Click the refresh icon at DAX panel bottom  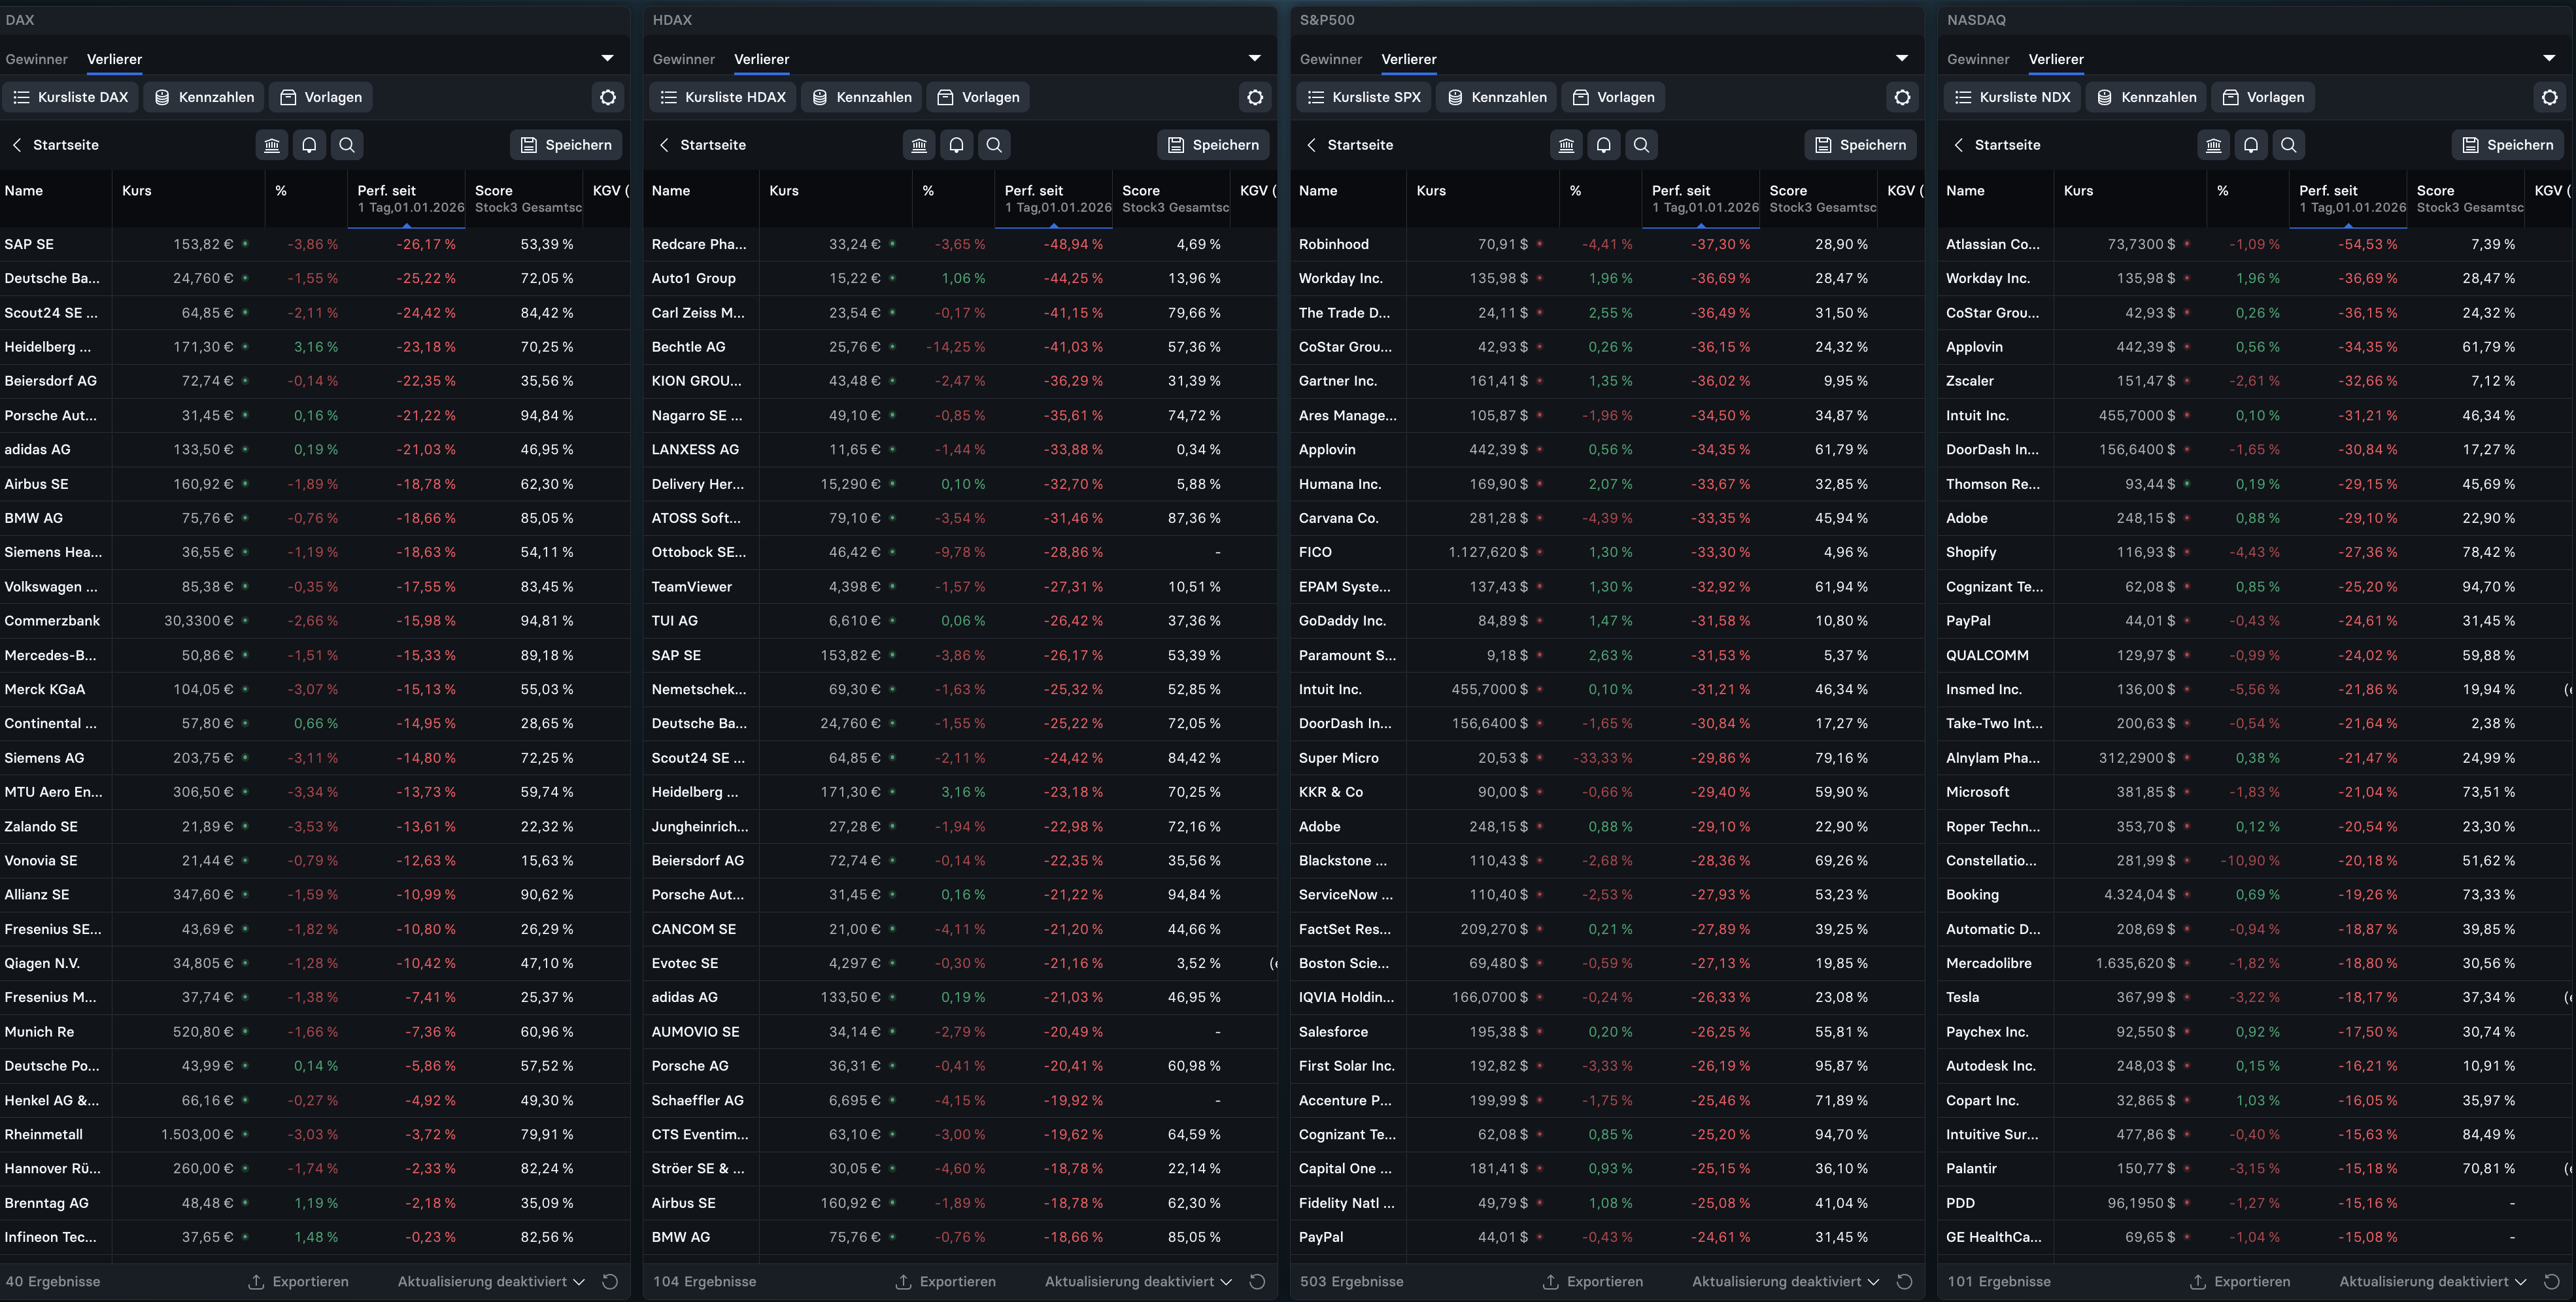(610, 1281)
